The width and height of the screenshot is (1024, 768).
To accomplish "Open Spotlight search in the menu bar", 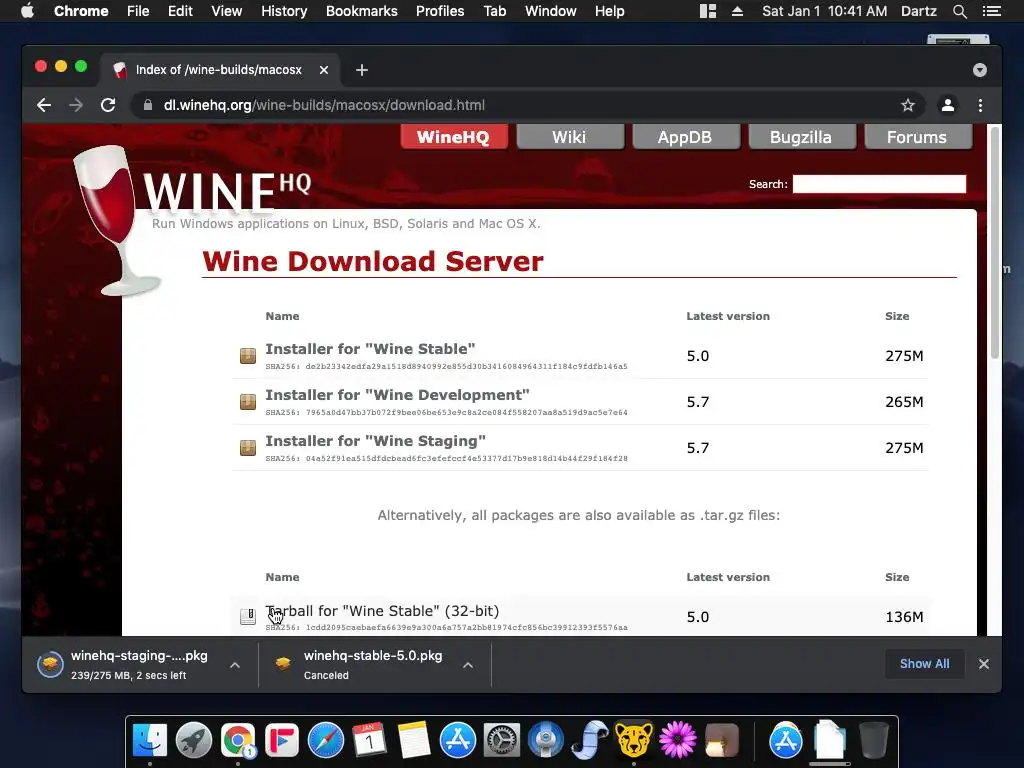I will pos(959,11).
